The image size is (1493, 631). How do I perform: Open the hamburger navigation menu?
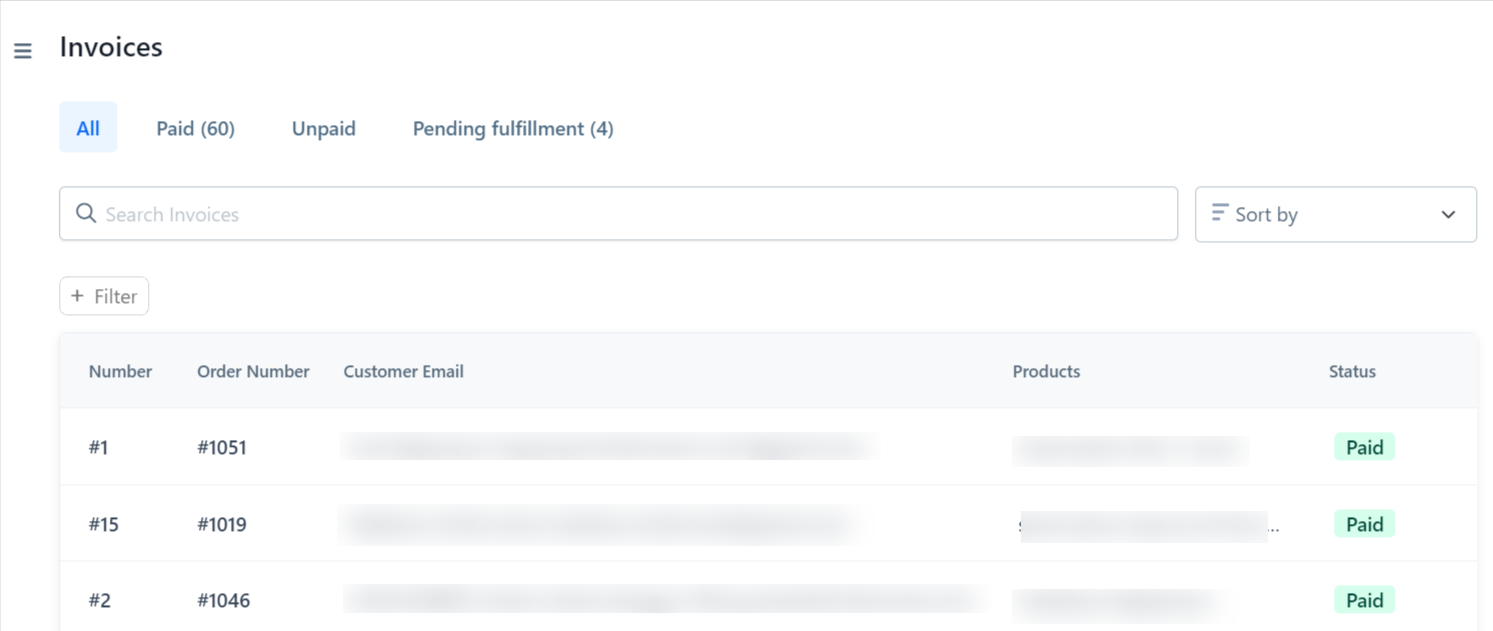click(x=22, y=50)
